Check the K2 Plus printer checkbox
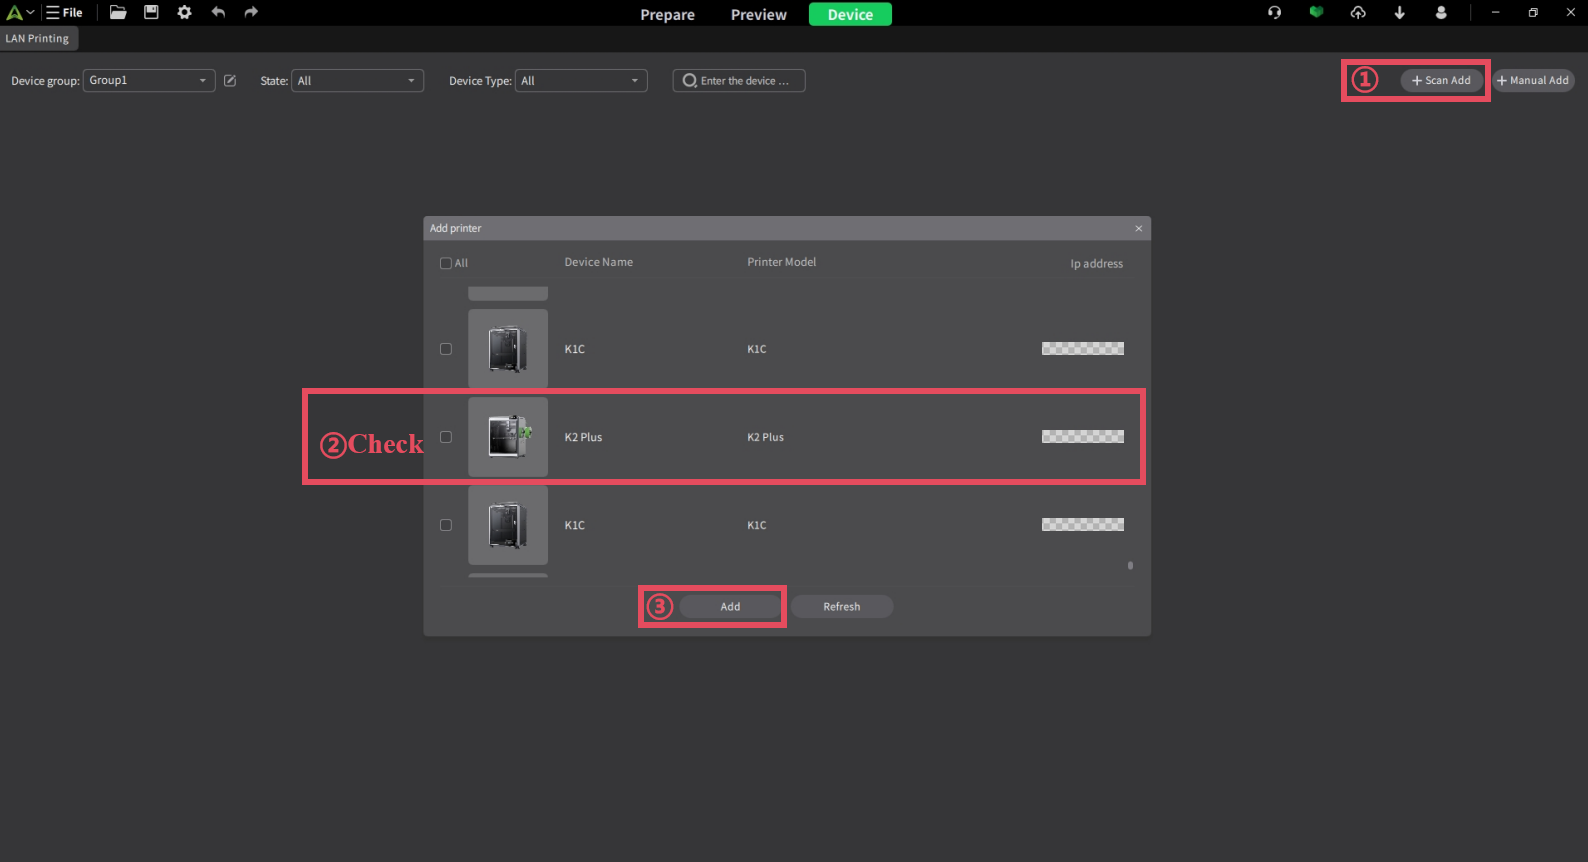 (446, 437)
